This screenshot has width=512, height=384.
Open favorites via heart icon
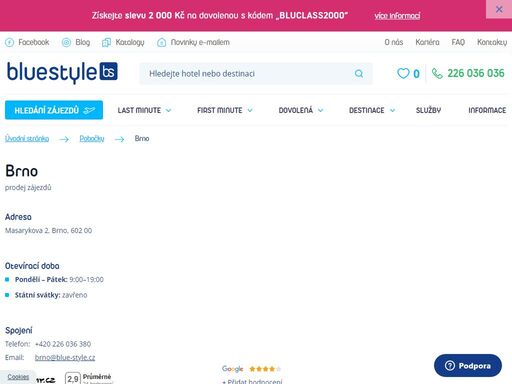coord(403,73)
